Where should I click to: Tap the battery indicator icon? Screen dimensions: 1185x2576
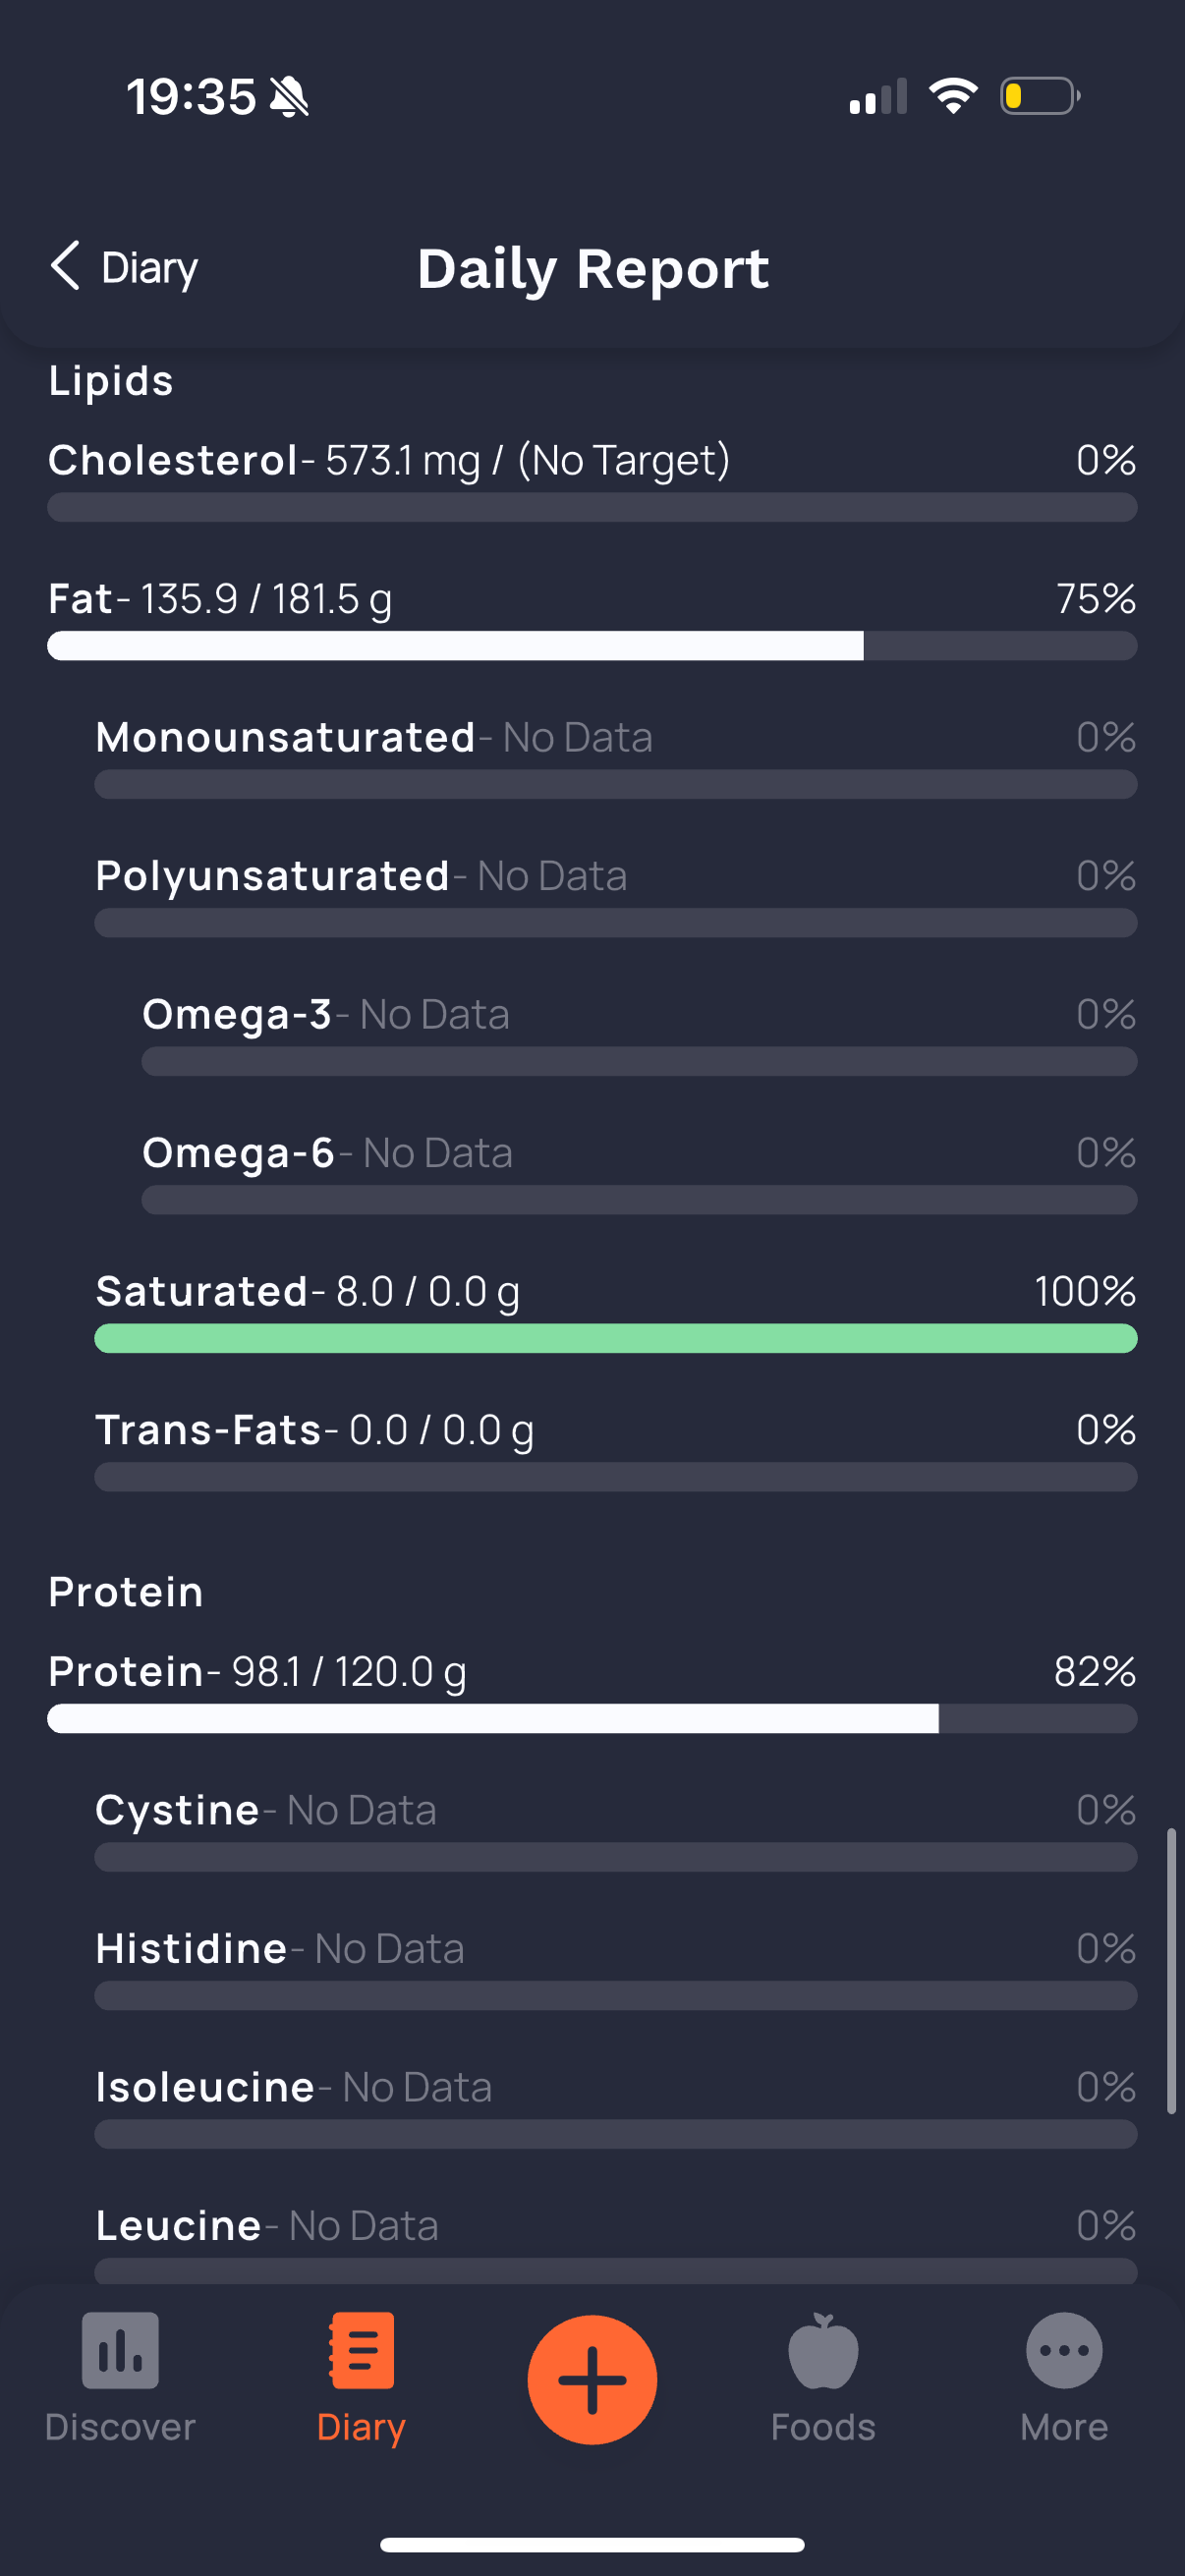click(x=1040, y=96)
